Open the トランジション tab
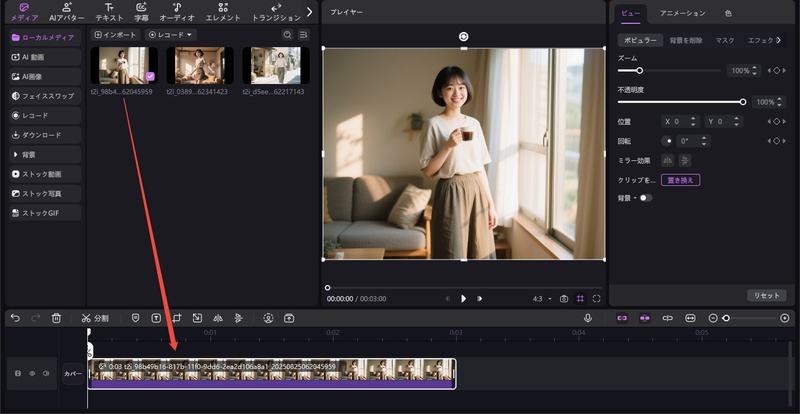 [276, 12]
